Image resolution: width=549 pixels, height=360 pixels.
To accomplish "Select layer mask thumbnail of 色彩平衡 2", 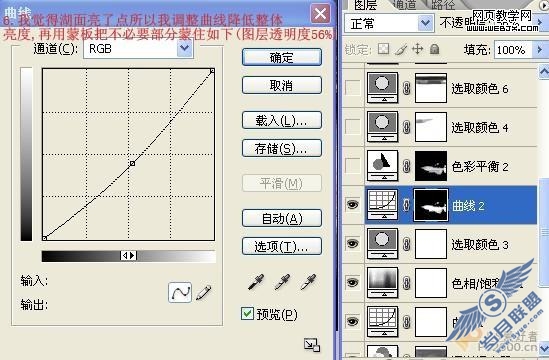I will [x=431, y=166].
